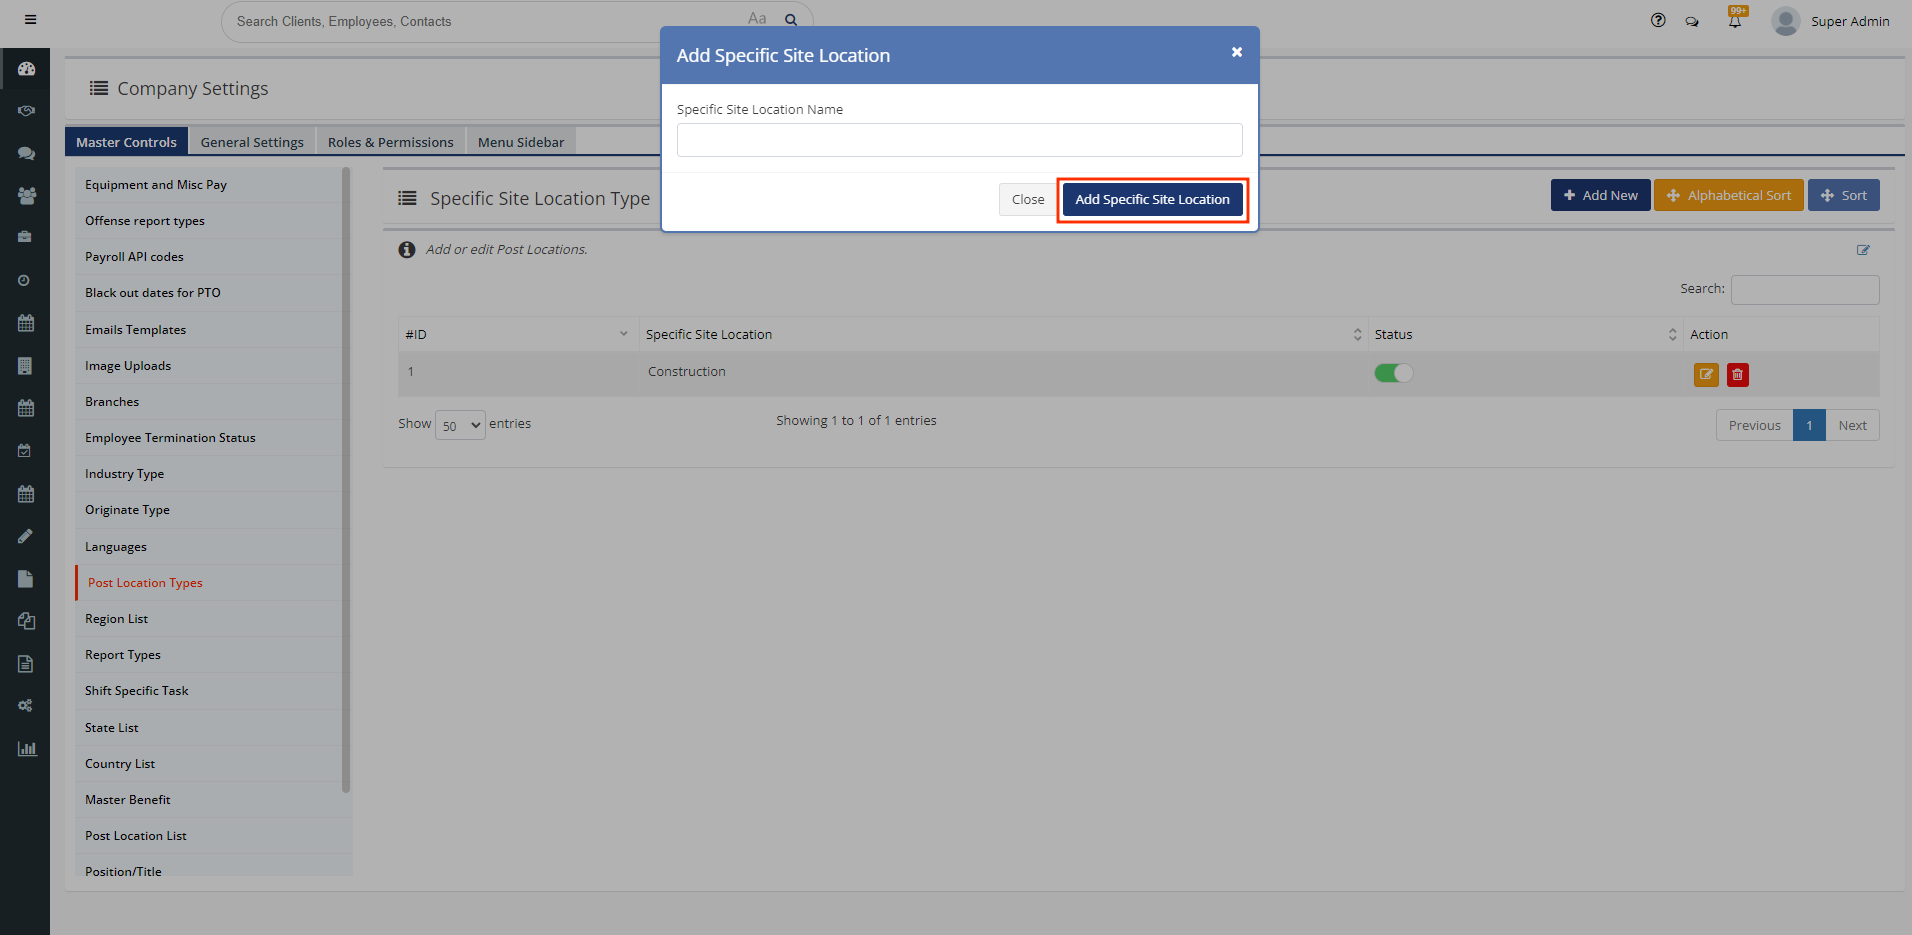Open the Roles & Permissions tab

coord(390,142)
